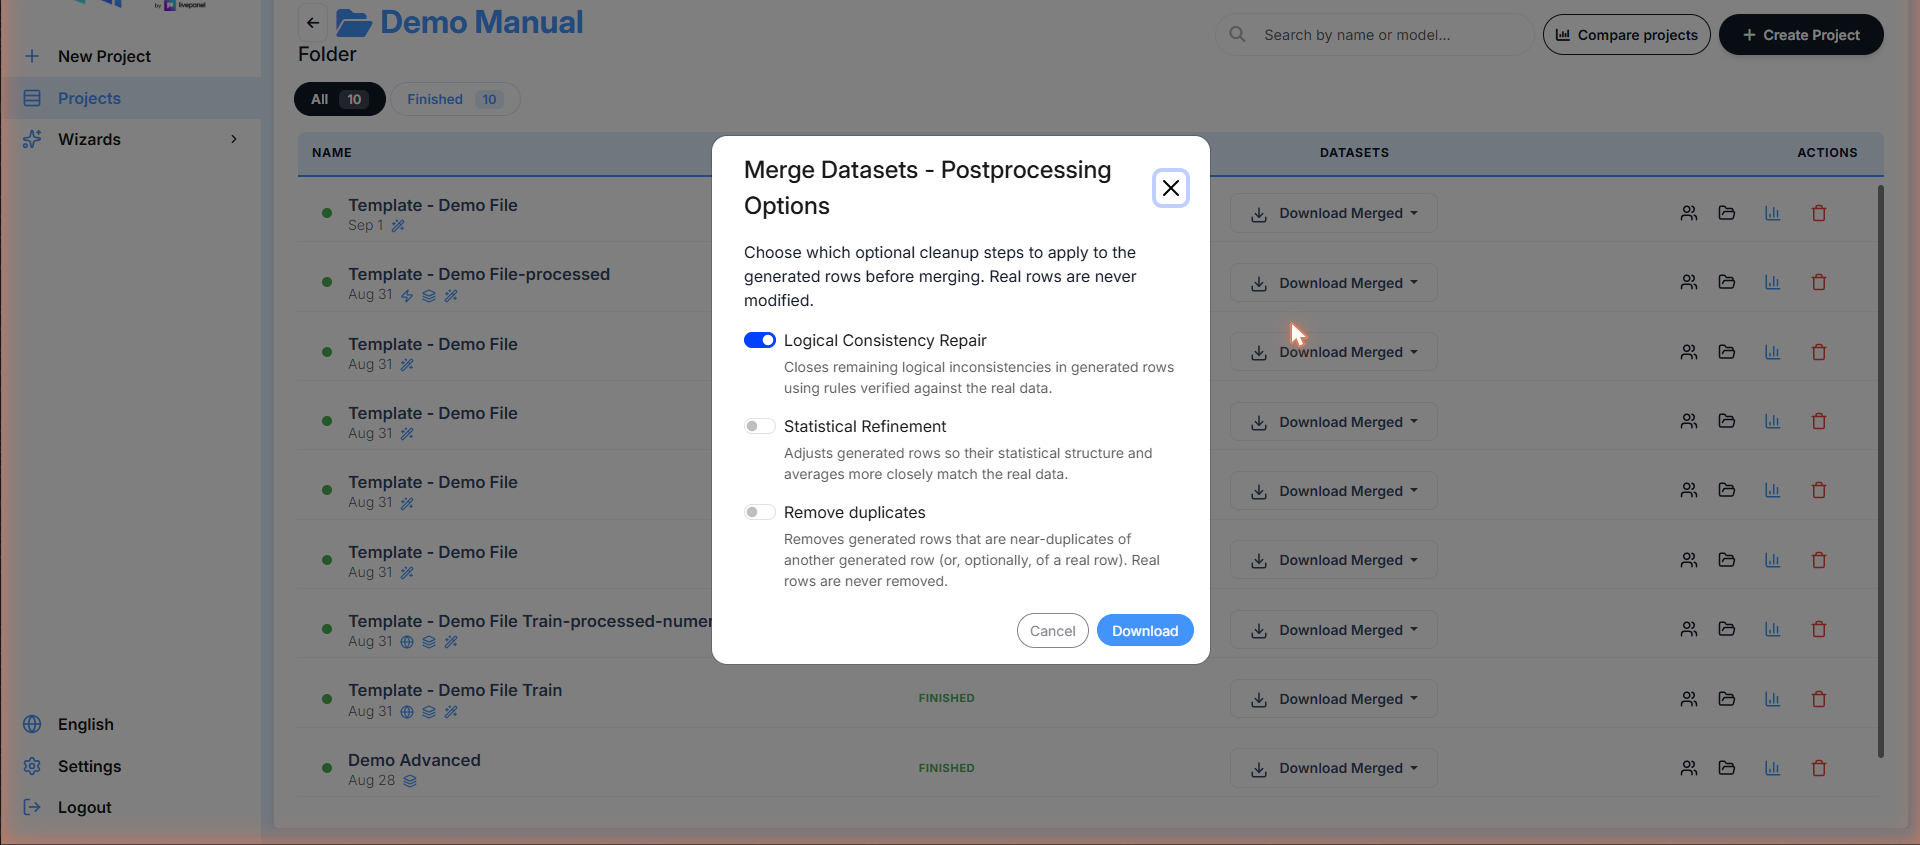Click Create Project button
This screenshot has height=845, width=1920.
[1801, 35]
